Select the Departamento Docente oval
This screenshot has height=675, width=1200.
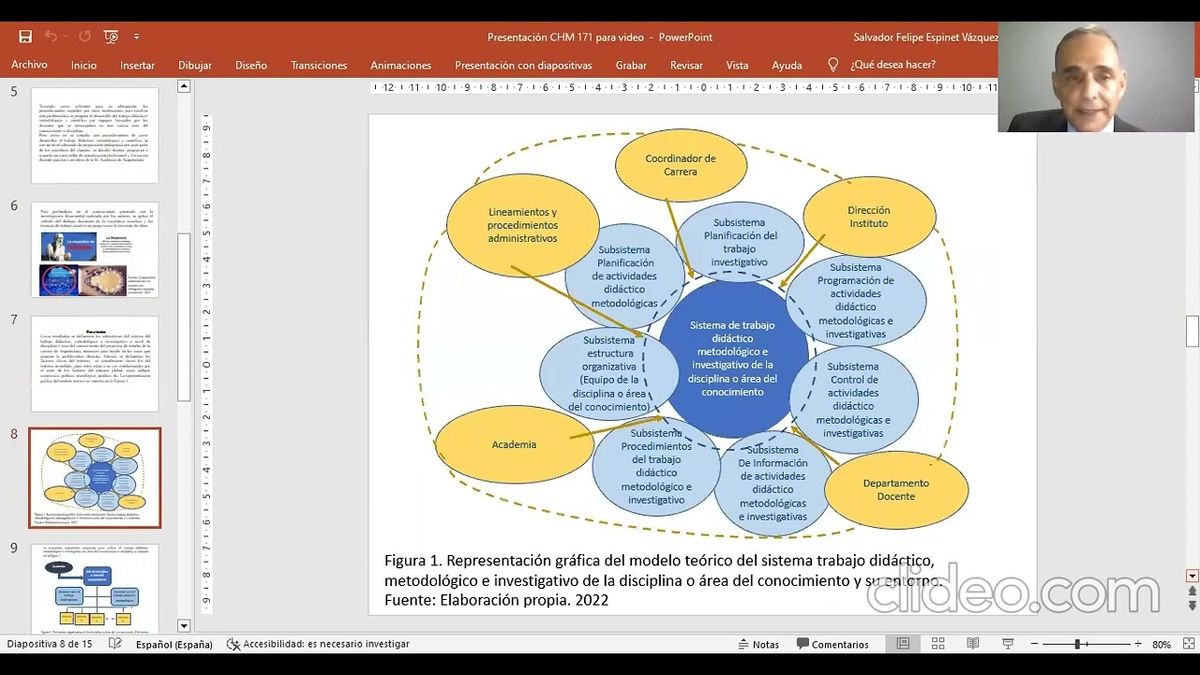click(896, 490)
